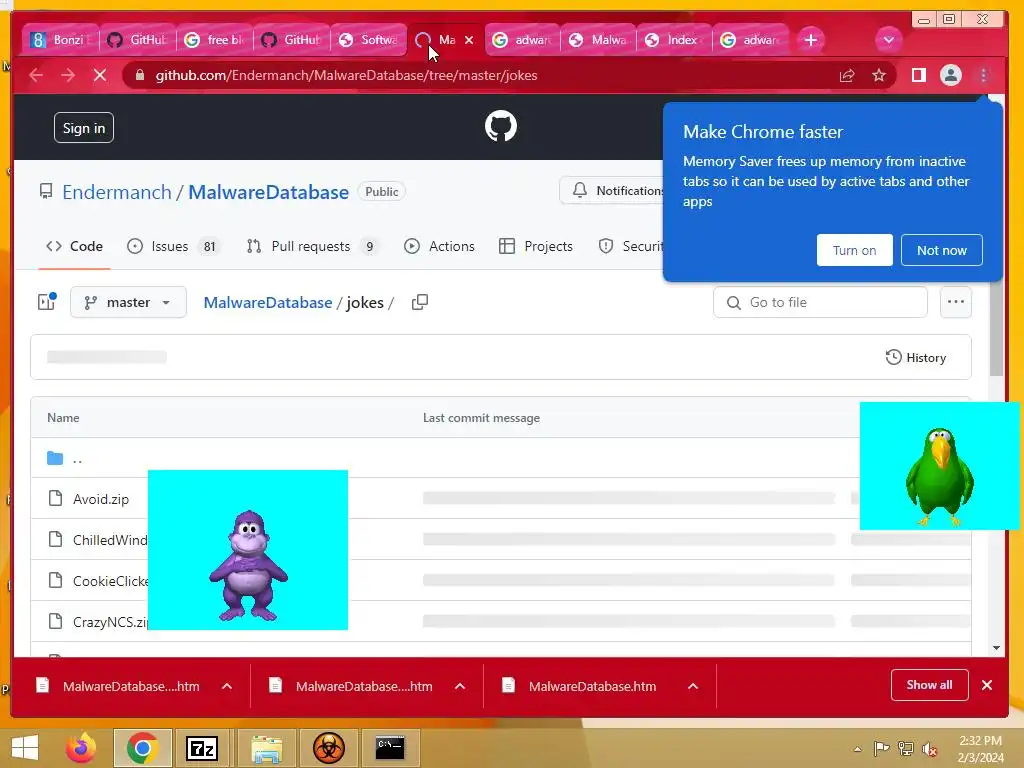Open the Avoid.zip file
The image size is (1024, 768).
(x=101, y=499)
